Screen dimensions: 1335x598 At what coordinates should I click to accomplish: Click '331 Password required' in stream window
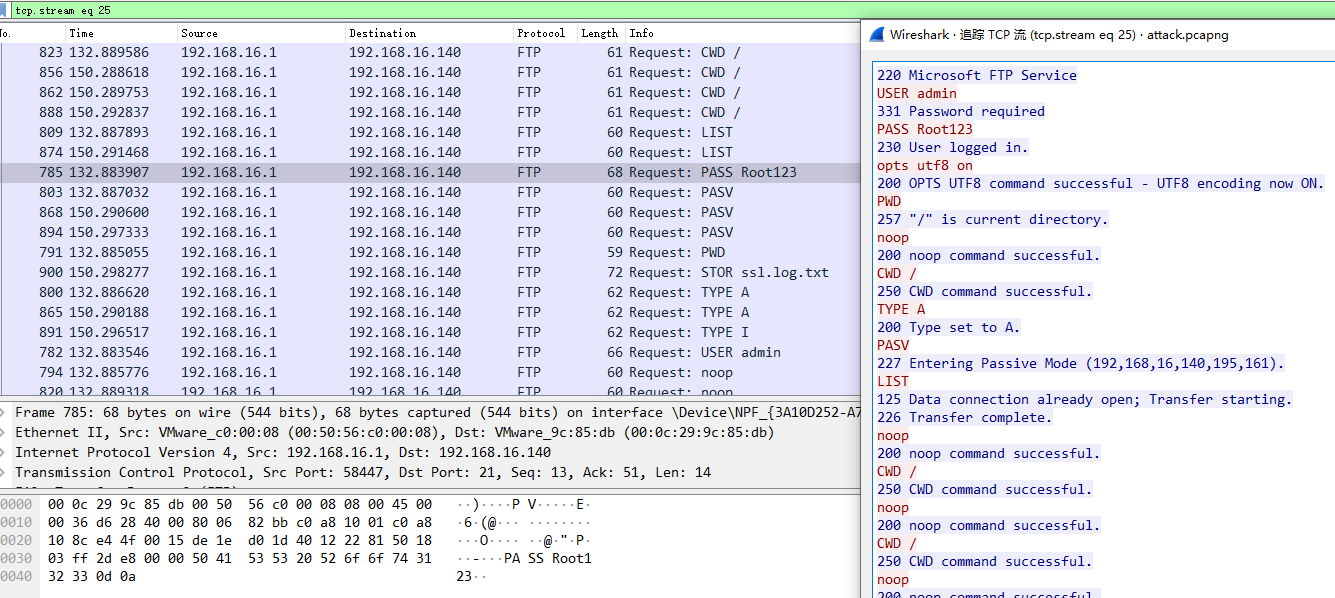pos(961,111)
